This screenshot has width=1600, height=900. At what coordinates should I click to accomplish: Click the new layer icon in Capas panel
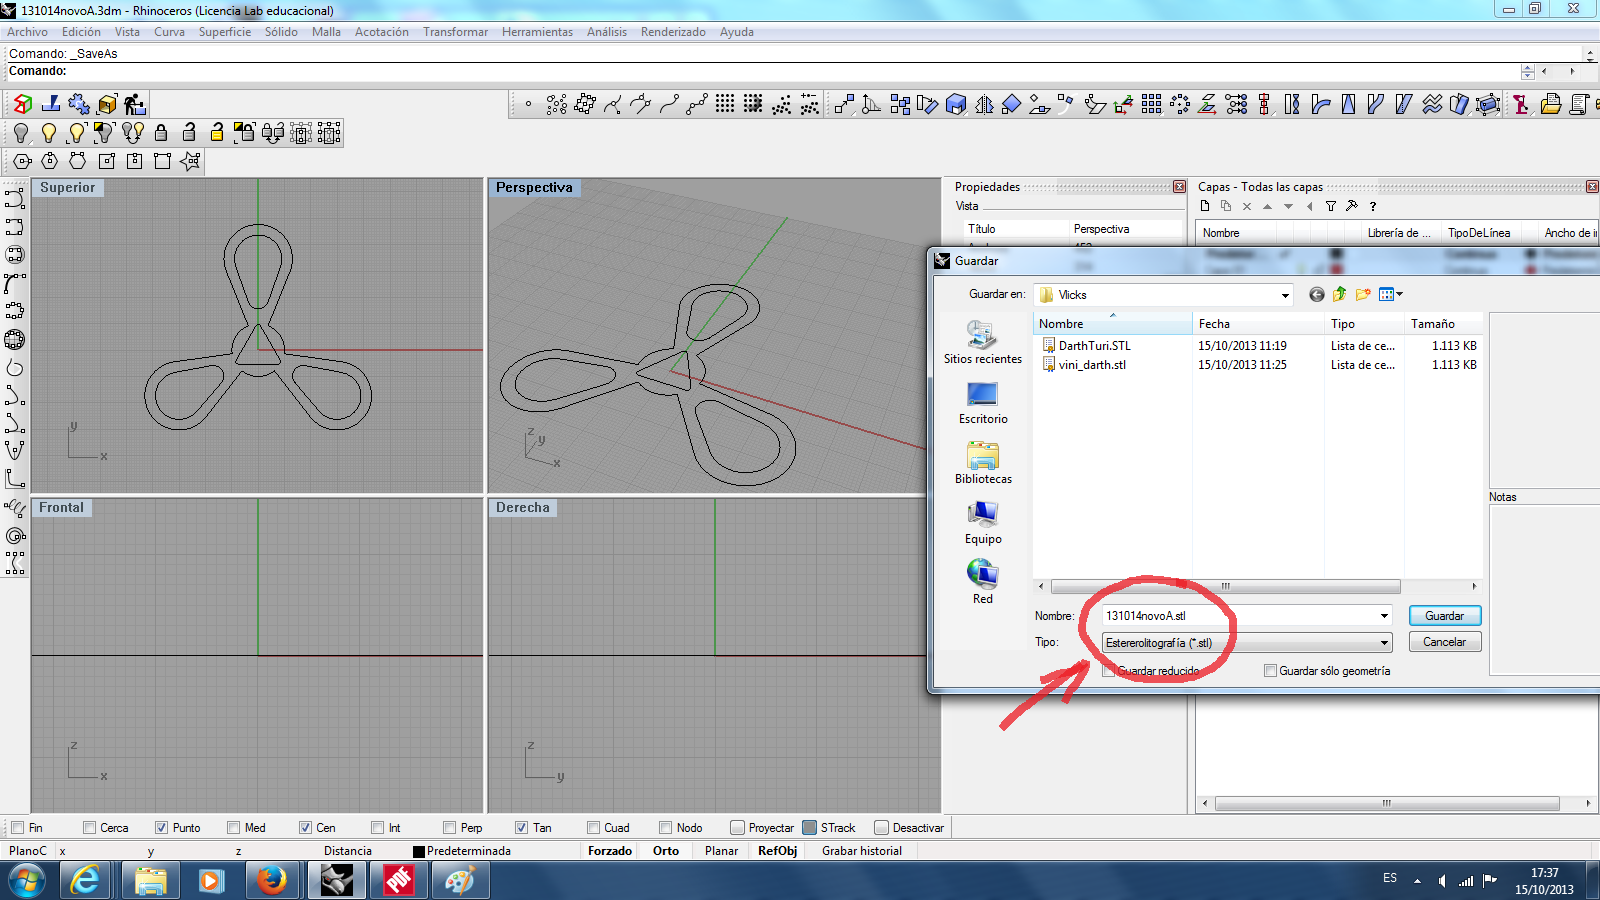tap(1205, 206)
